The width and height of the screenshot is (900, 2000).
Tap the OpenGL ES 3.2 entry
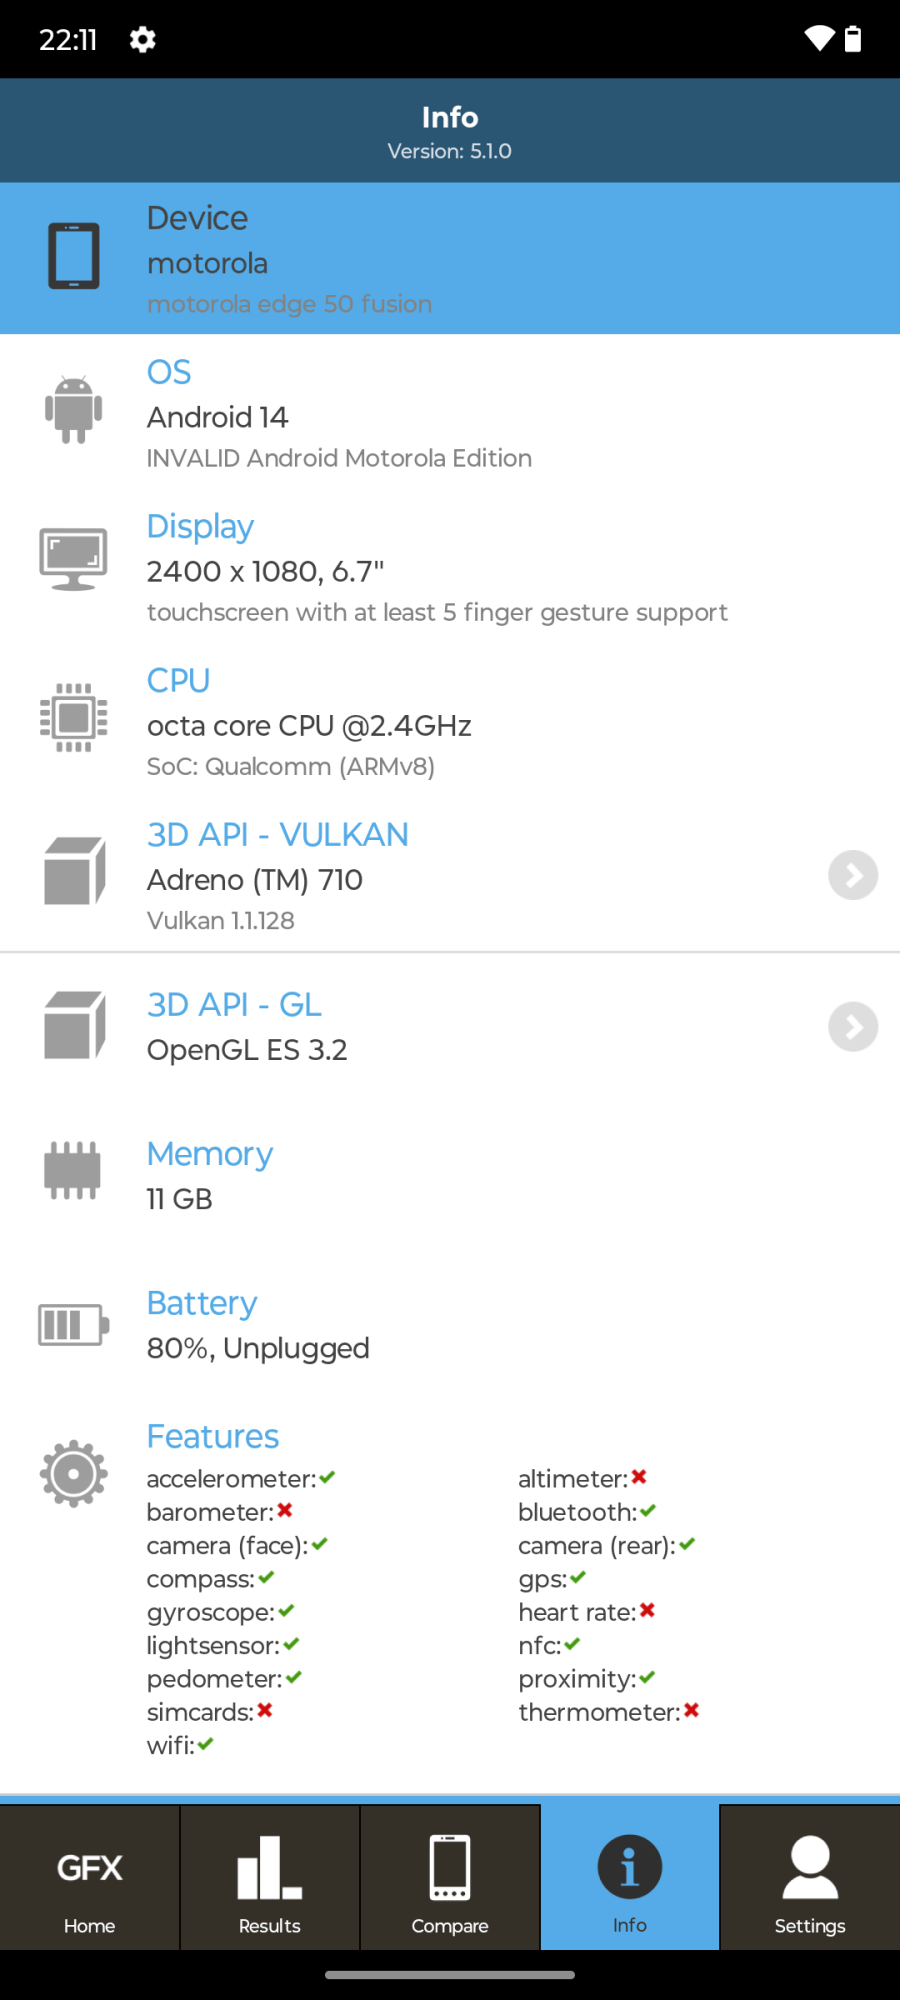tap(247, 1050)
